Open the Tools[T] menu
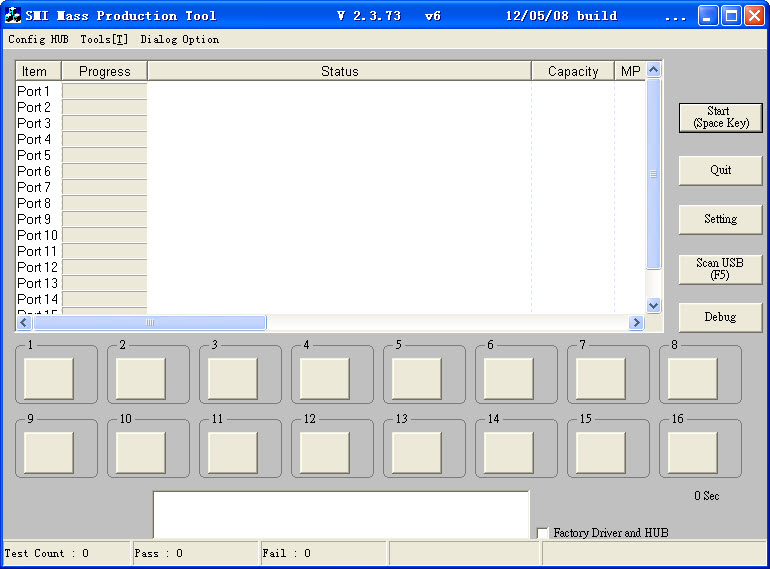 click(104, 39)
